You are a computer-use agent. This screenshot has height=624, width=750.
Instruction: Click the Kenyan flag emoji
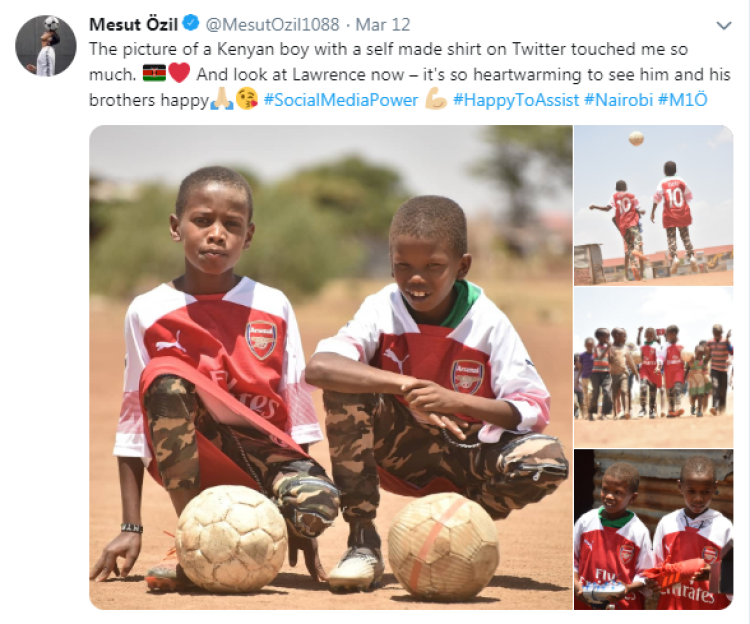click(x=154, y=74)
